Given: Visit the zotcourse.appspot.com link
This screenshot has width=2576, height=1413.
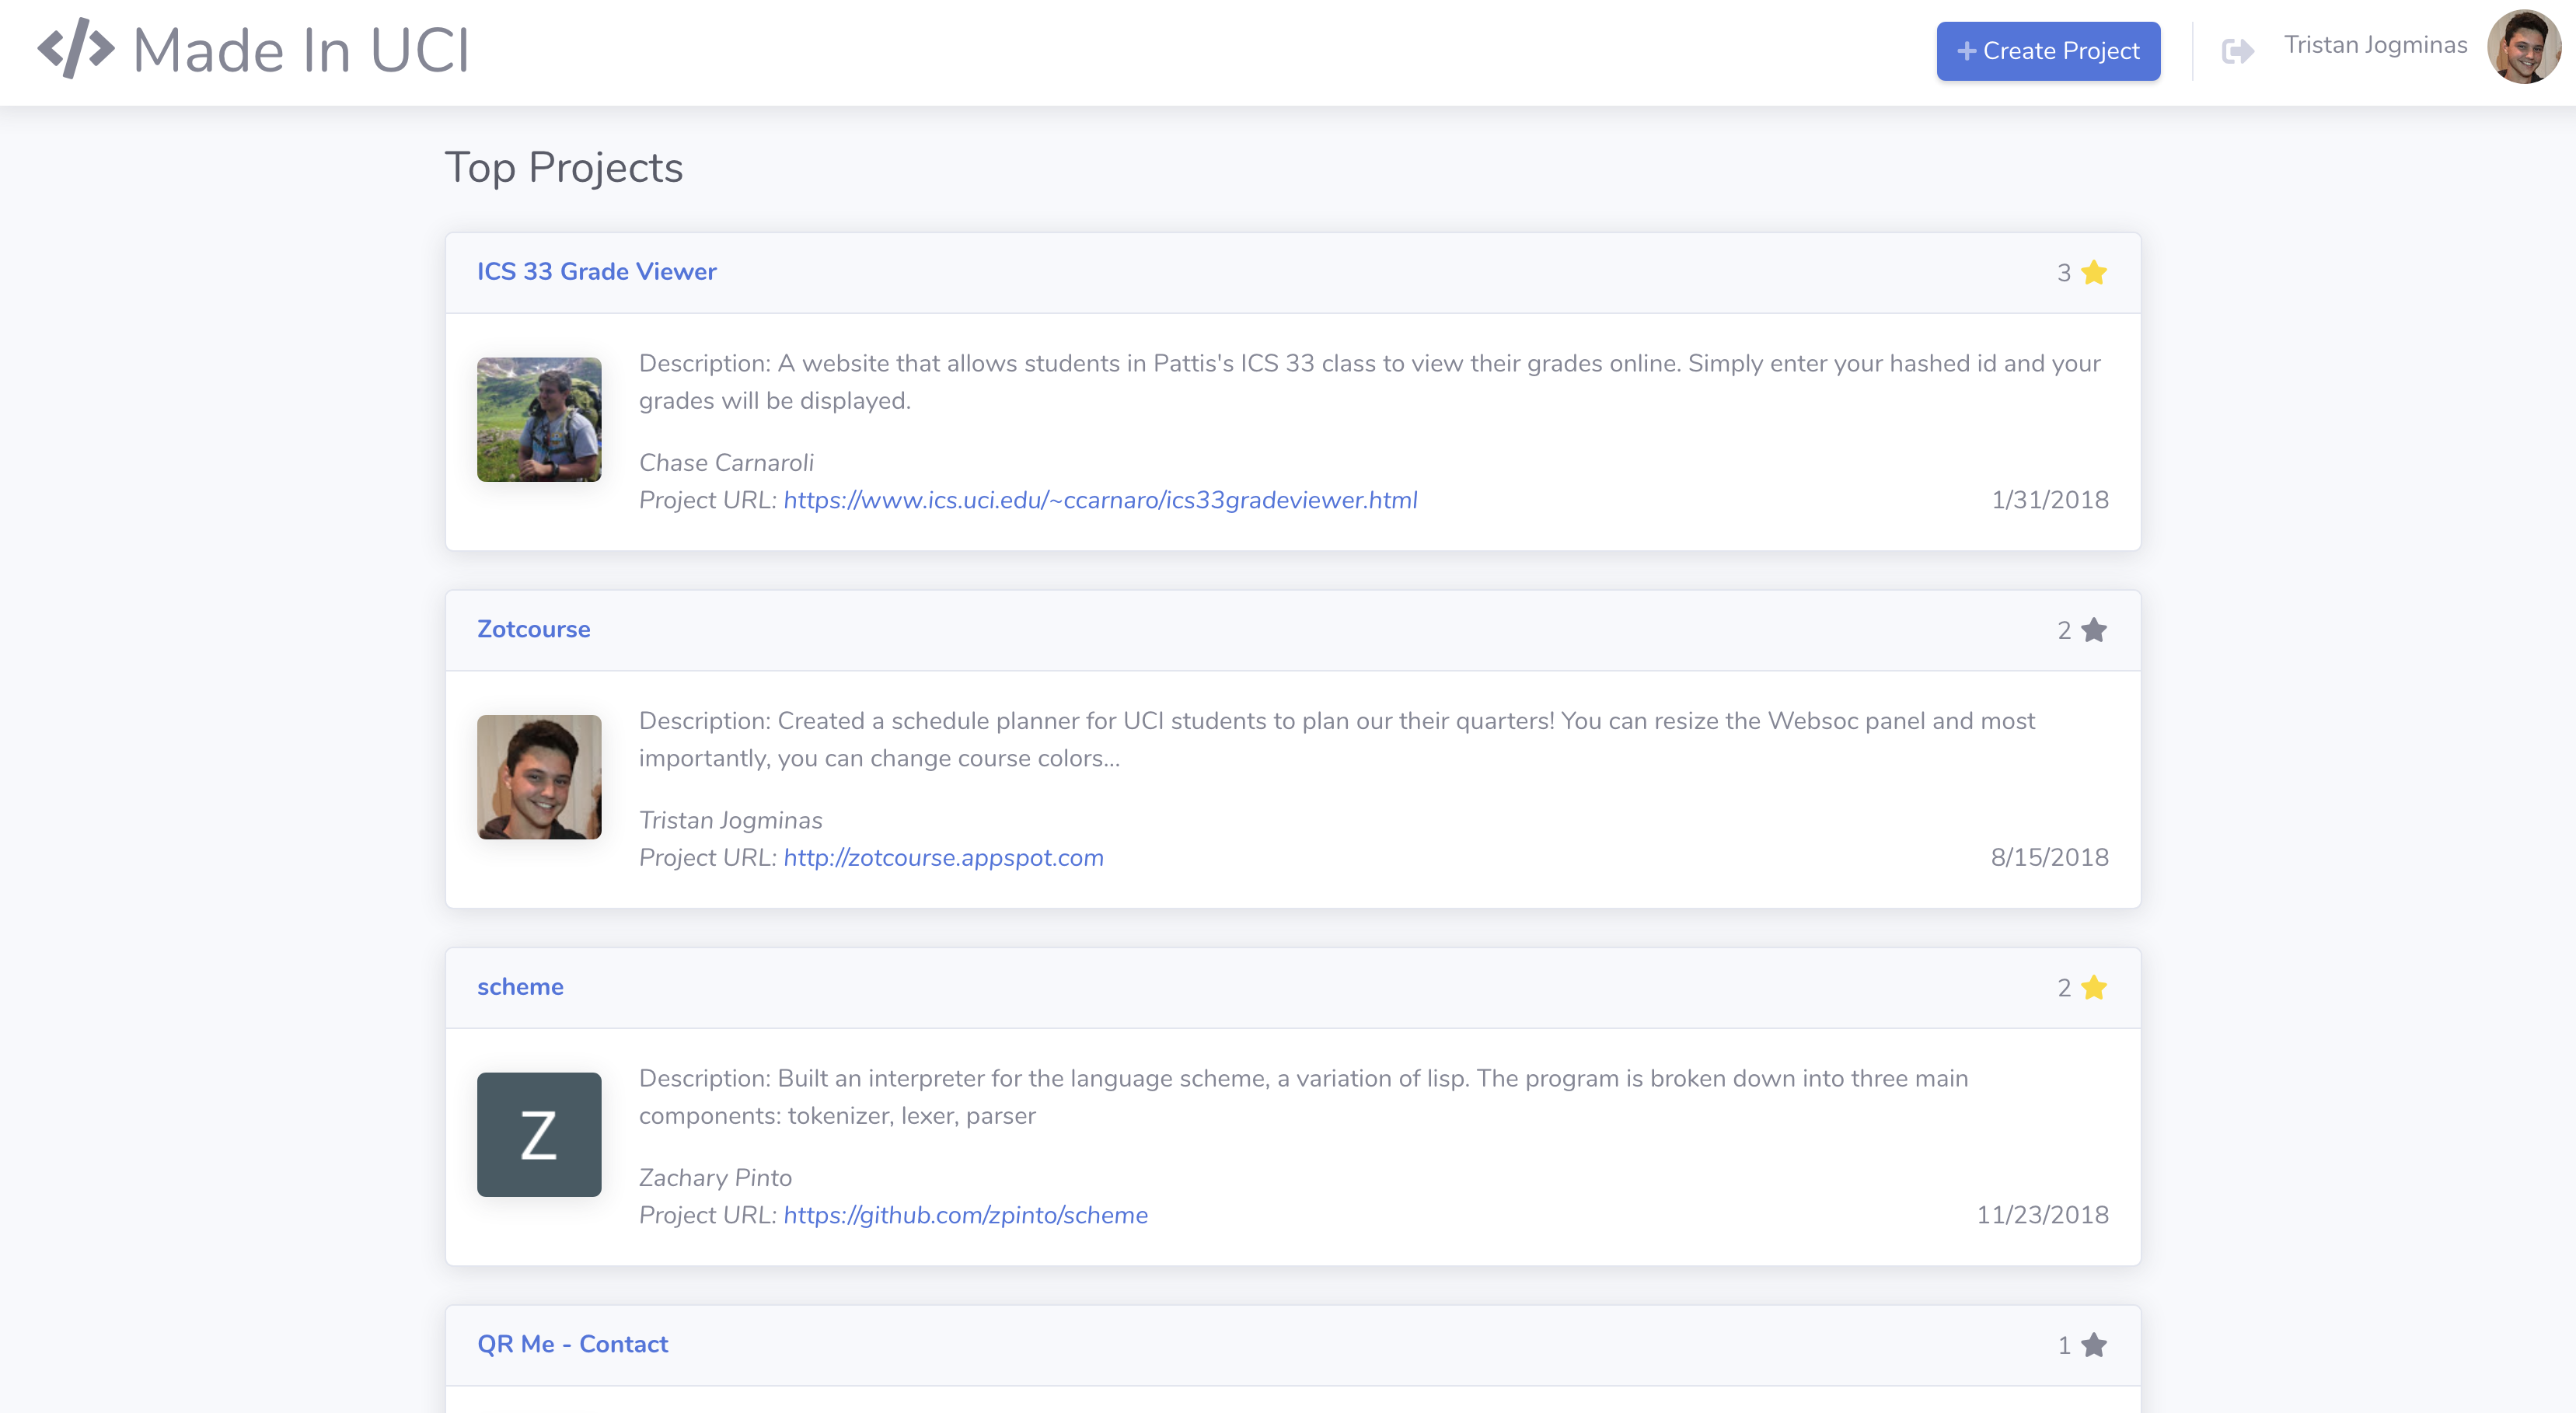Looking at the screenshot, I should 943,858.
